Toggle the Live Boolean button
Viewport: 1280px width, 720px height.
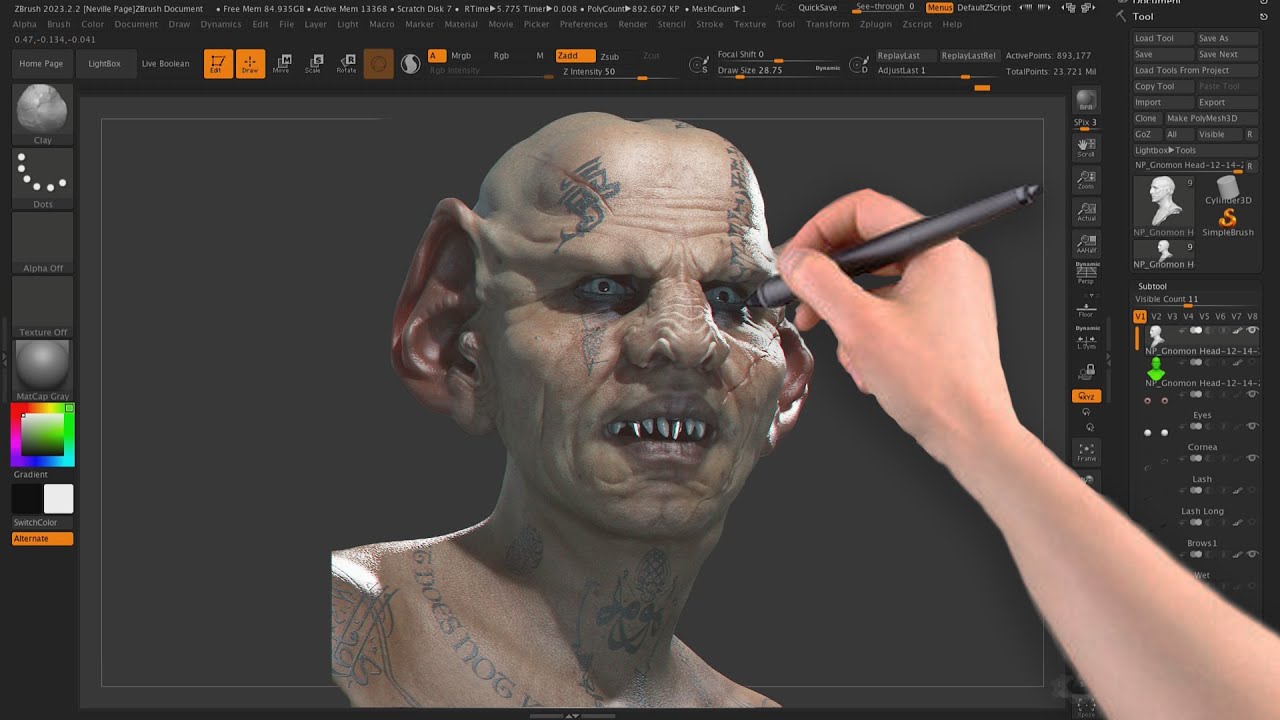click(165, 64)
